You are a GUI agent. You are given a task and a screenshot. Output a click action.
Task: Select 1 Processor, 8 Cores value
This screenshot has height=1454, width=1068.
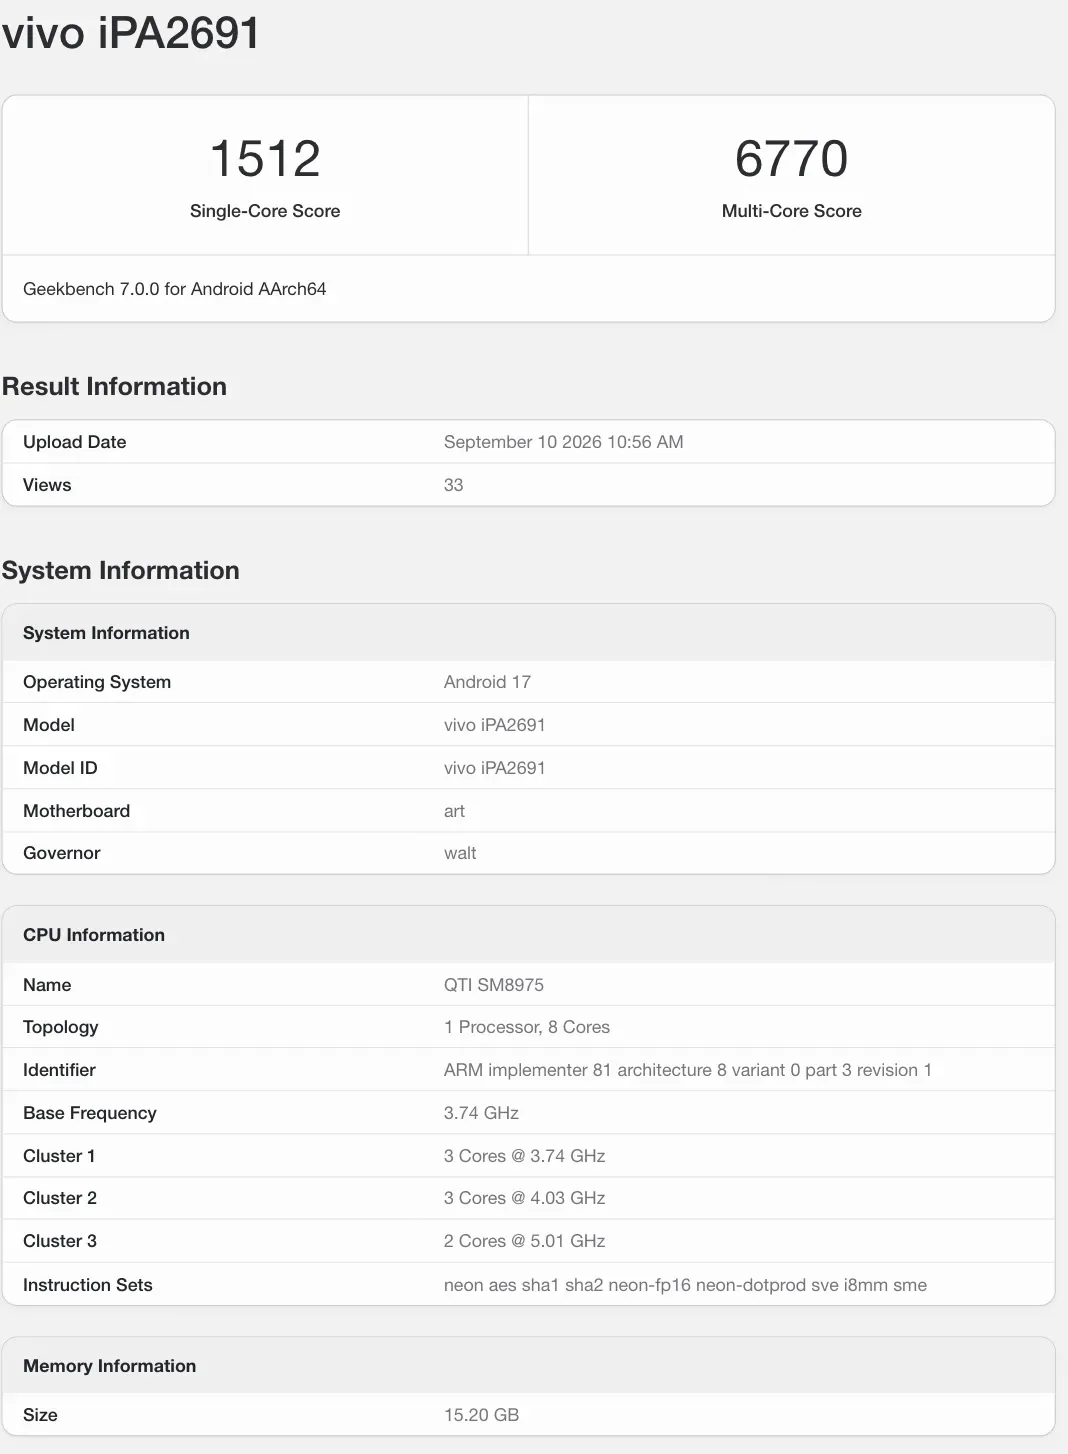(527, 1027)
